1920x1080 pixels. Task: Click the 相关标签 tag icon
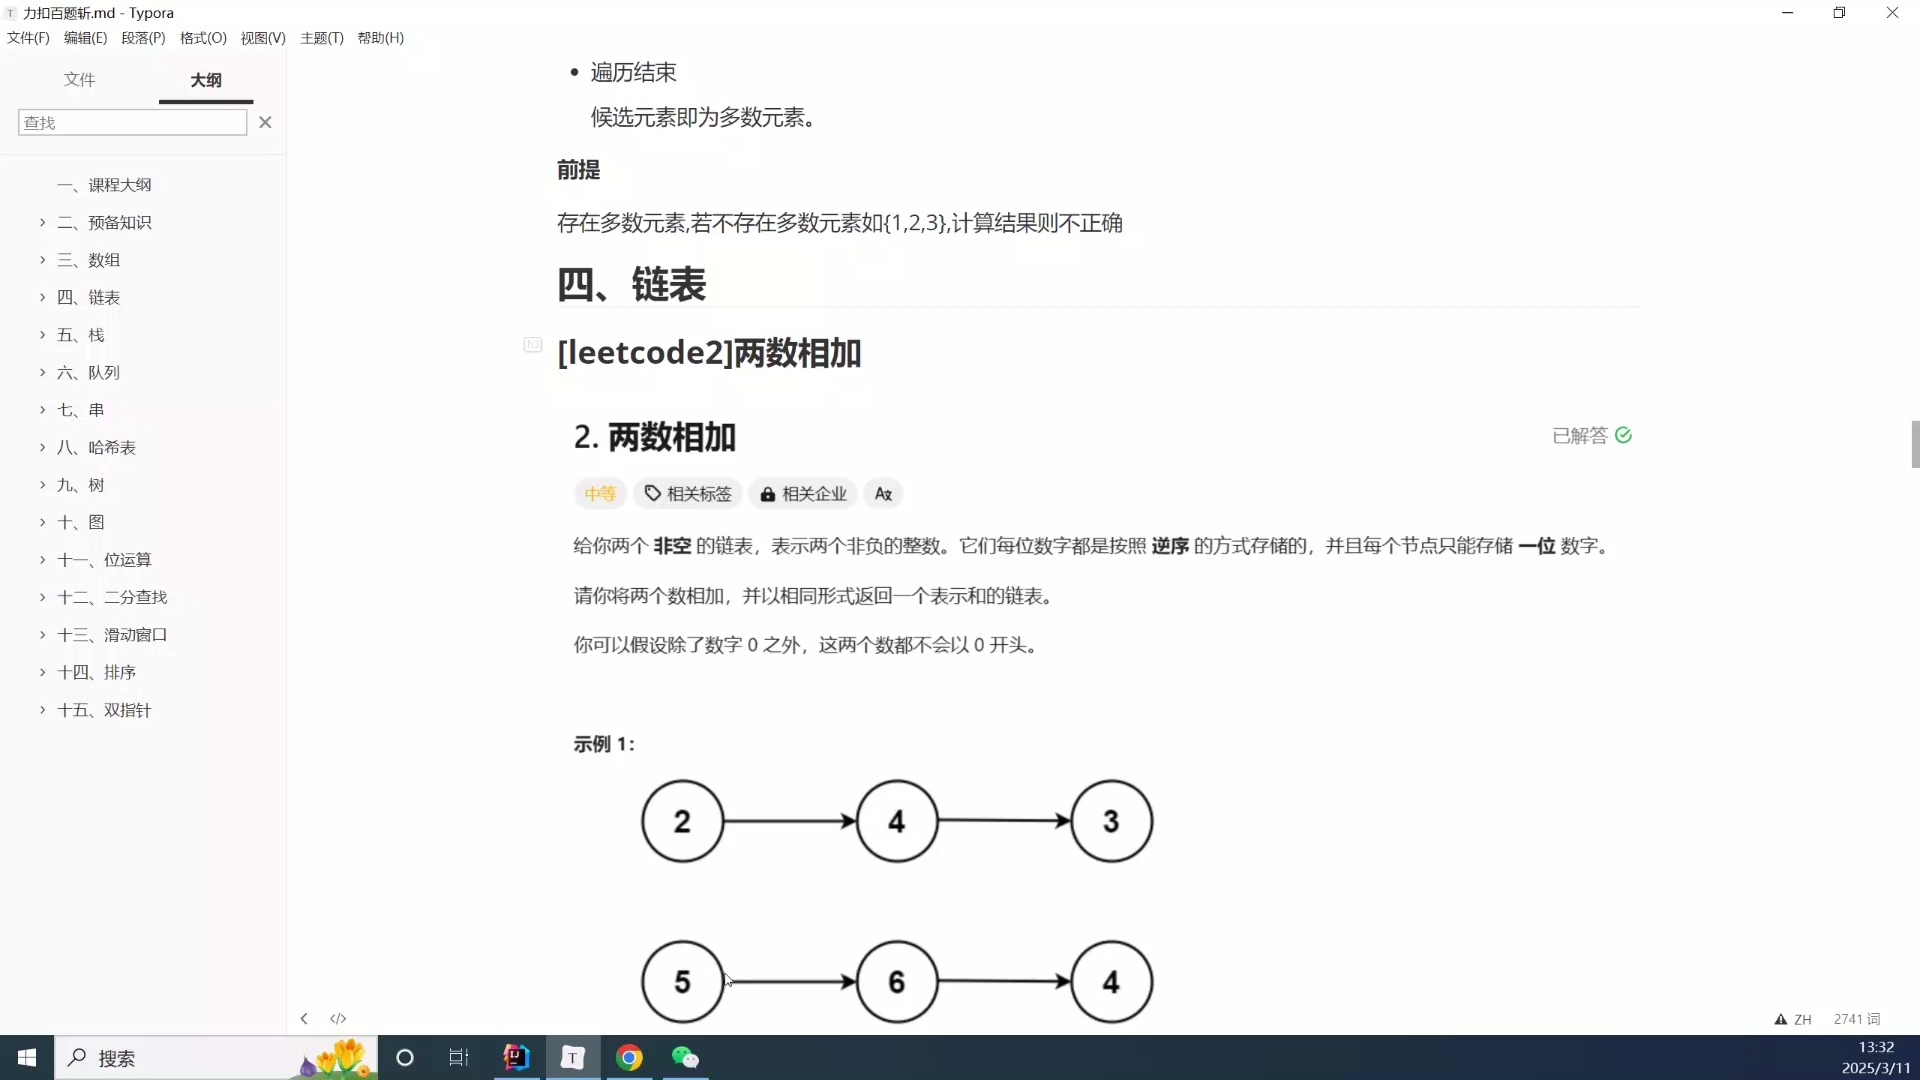pyautogui.click(x=652, y=493)
